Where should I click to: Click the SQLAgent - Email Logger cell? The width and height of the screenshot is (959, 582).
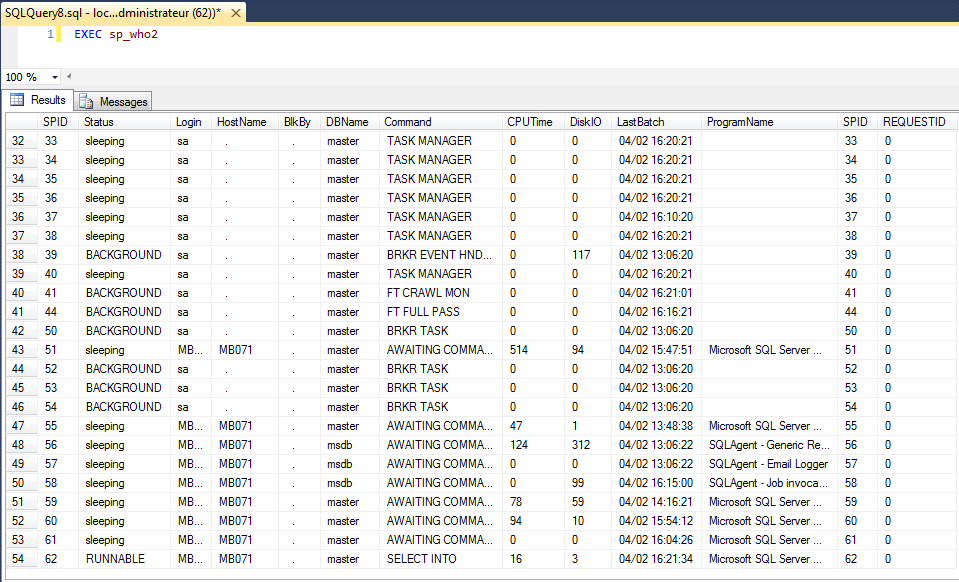[x=769, y=464]
